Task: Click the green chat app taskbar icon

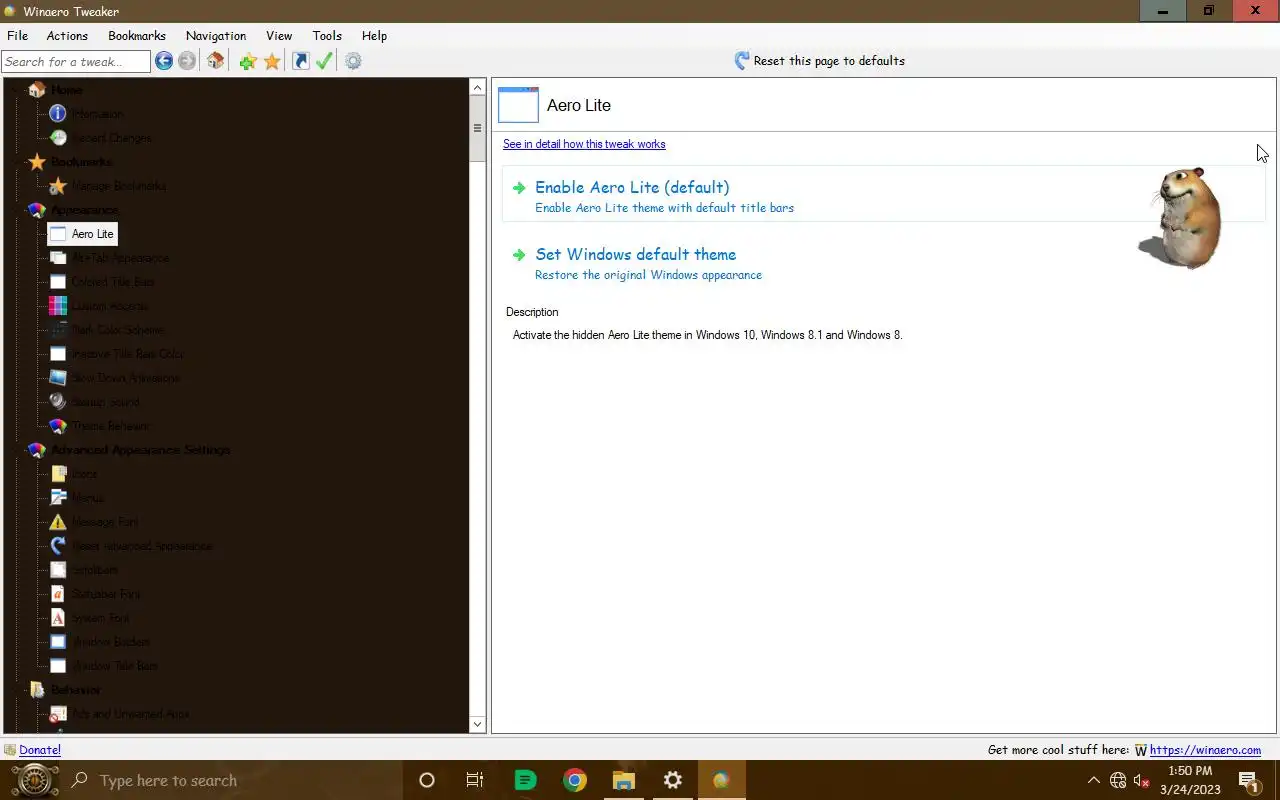Action: tap(525, 780)
